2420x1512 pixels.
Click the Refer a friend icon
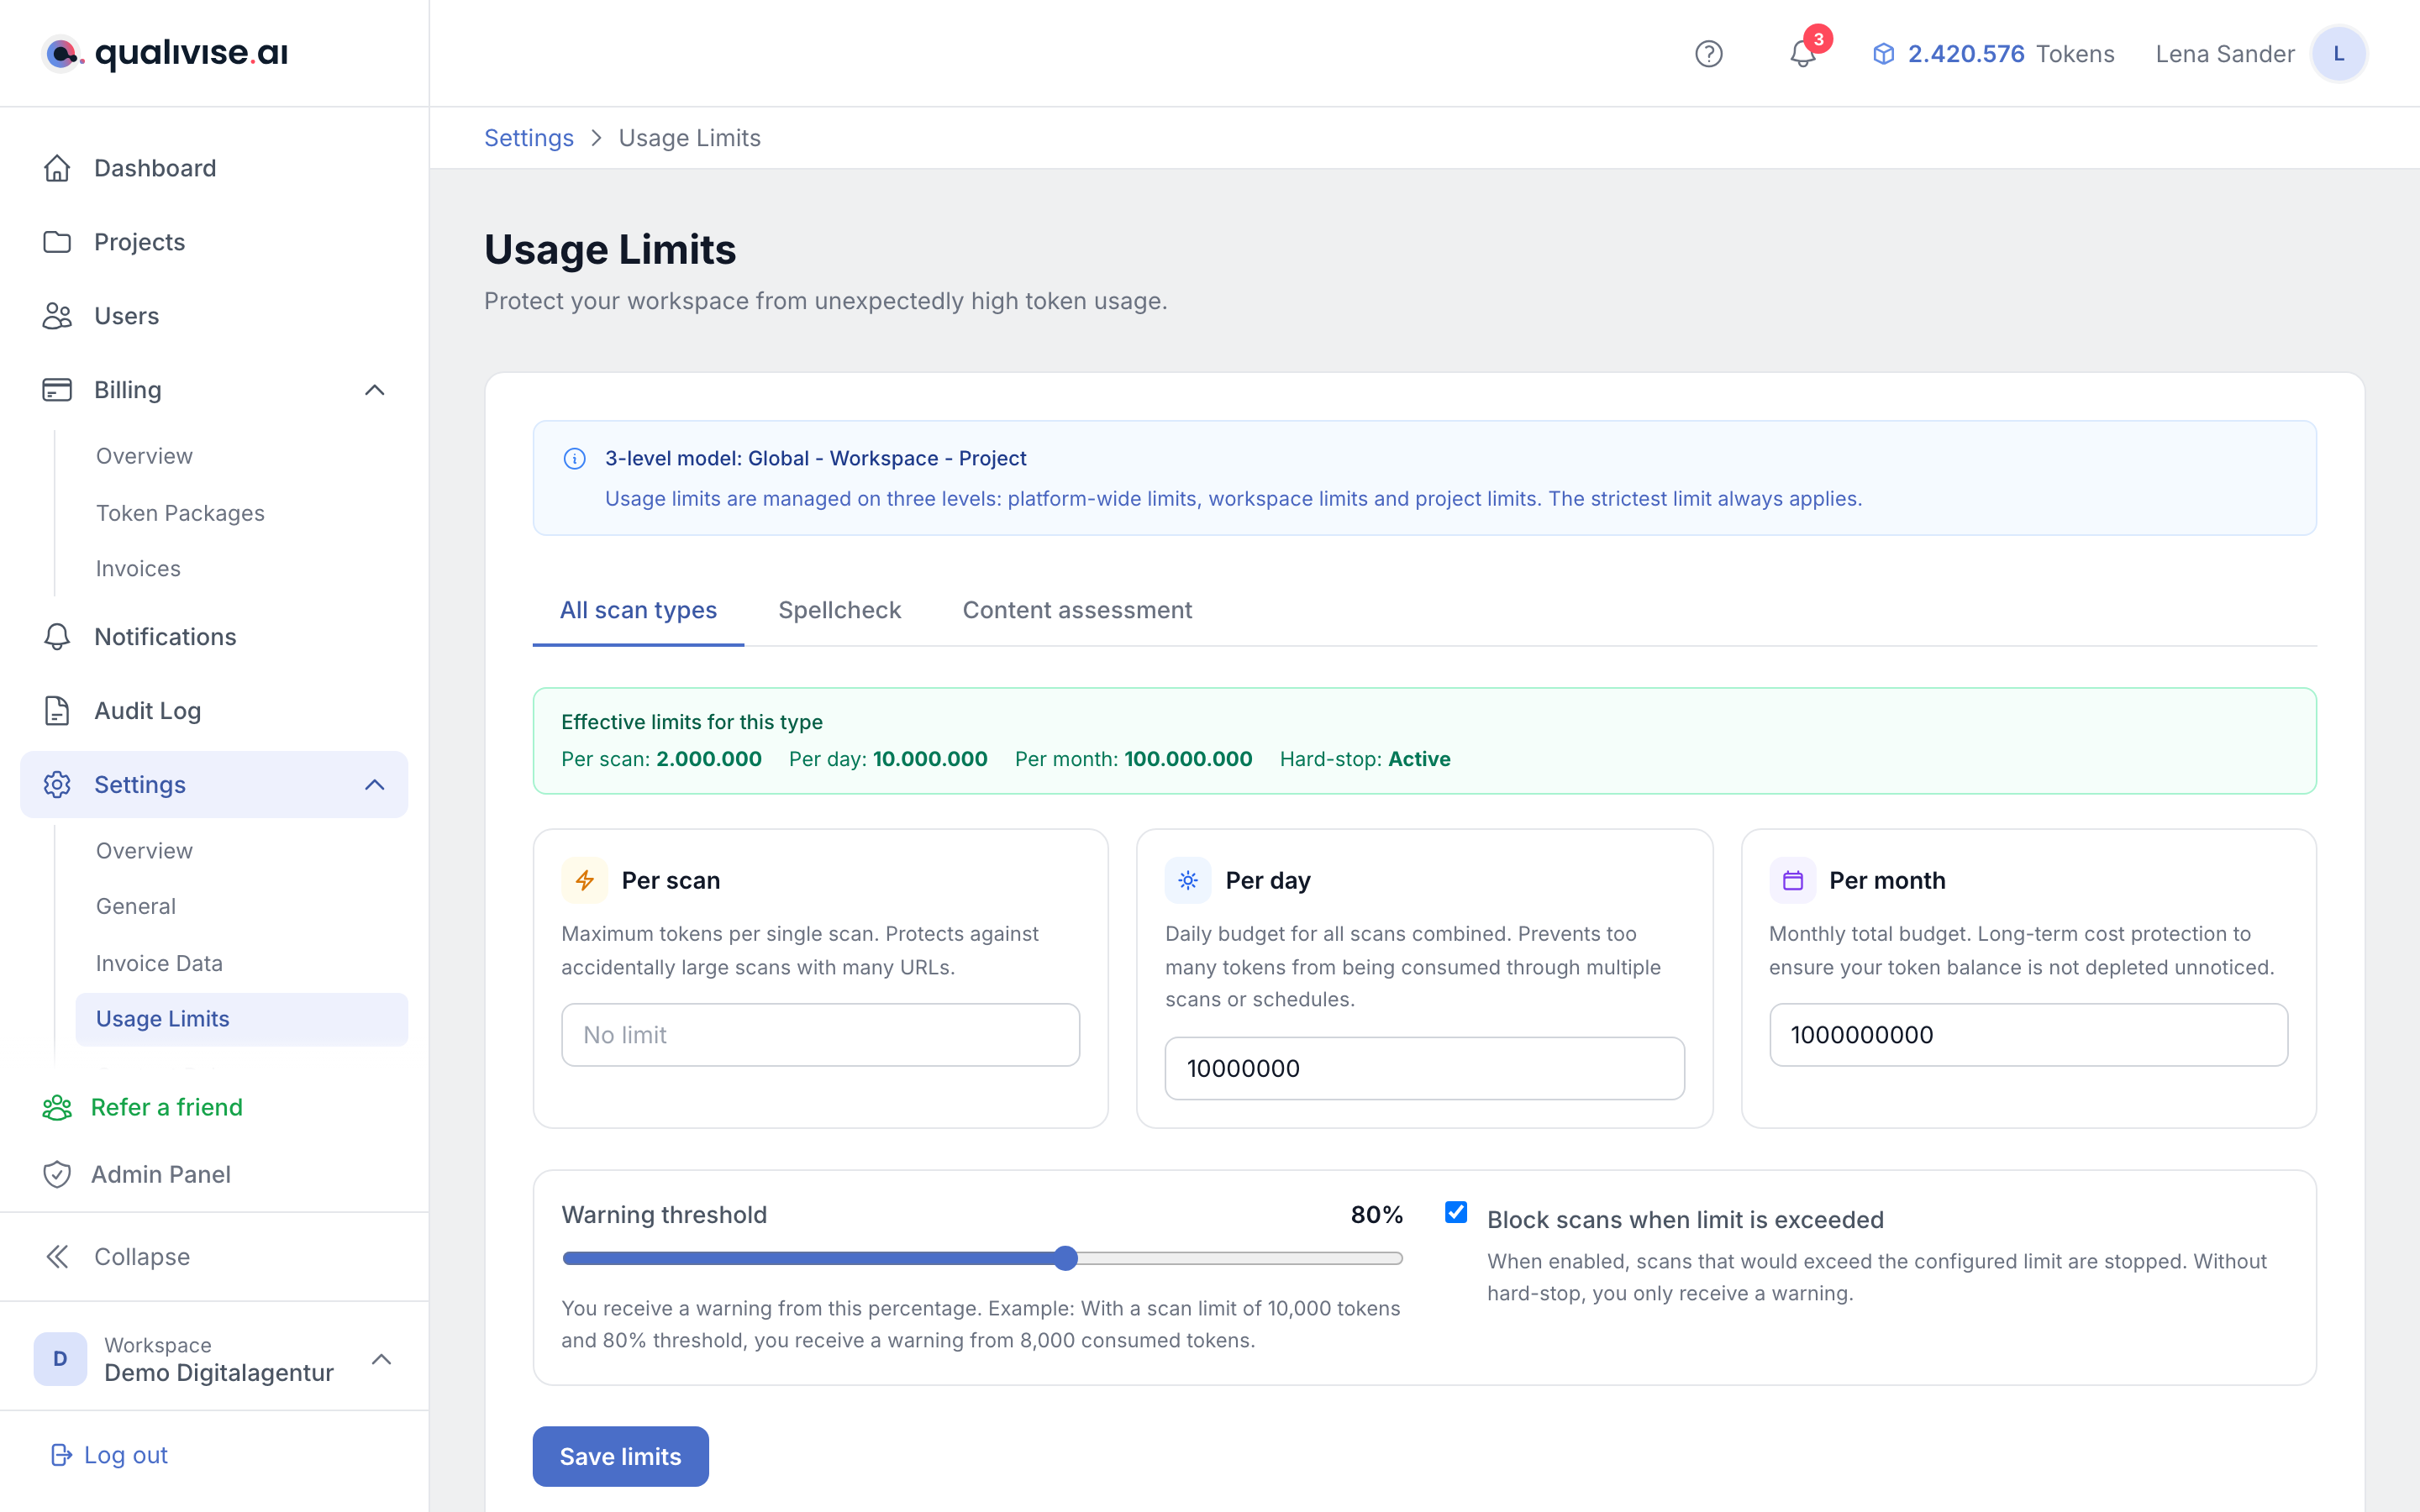pos(57,1107)
